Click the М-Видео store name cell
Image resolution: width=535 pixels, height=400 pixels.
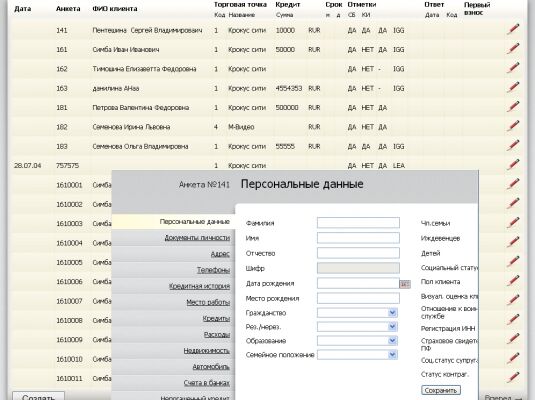point(241,127)
